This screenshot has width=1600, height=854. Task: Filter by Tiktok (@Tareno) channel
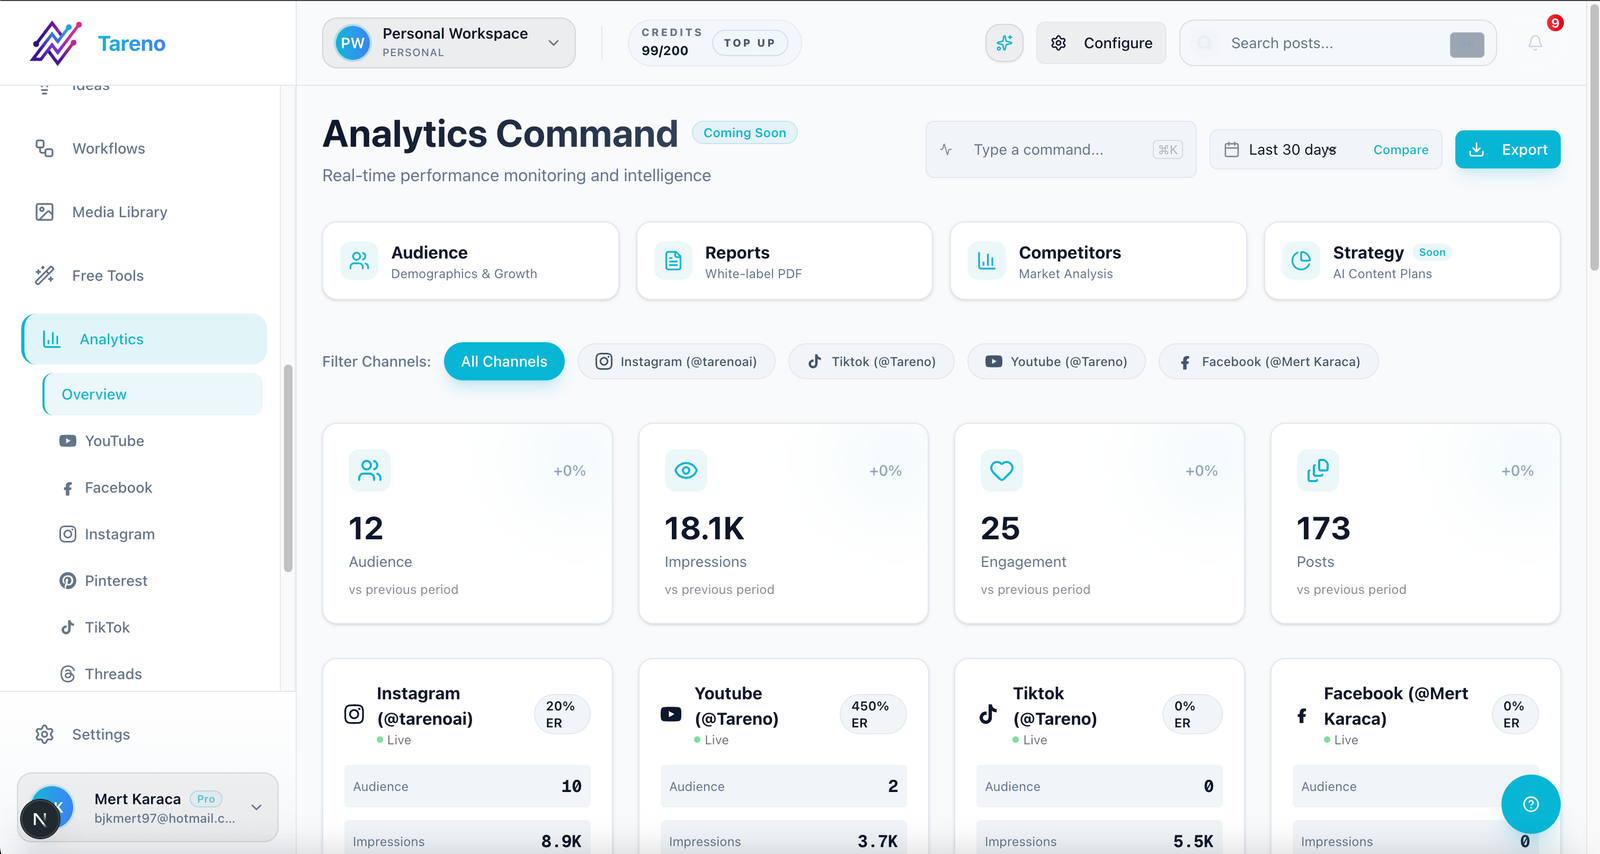click(871, 361)
